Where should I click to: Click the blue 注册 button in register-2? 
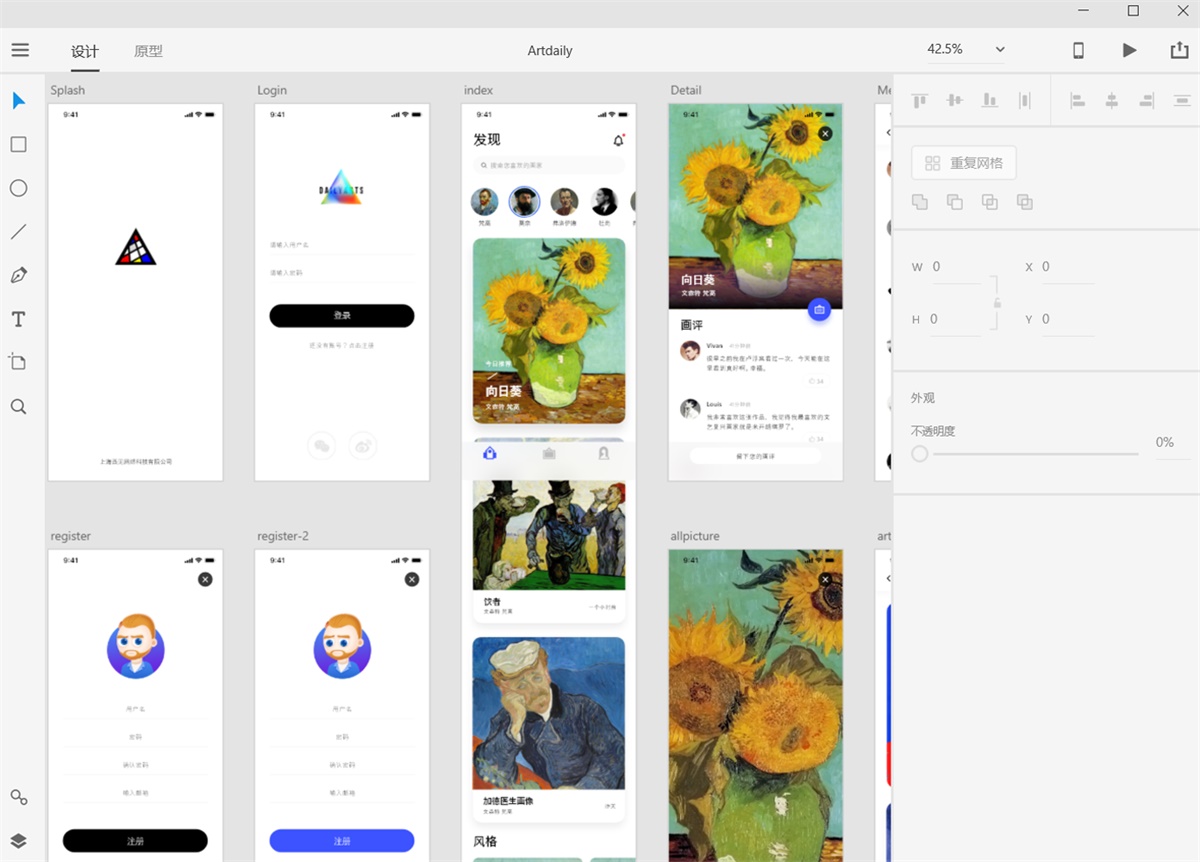click(342, 841)
